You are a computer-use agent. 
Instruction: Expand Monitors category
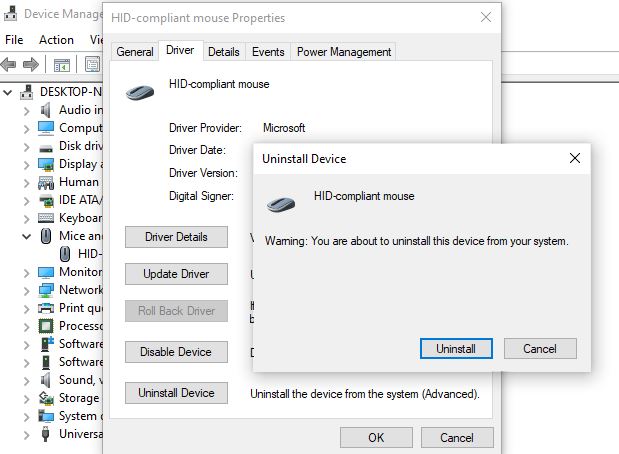pos(26,273)
